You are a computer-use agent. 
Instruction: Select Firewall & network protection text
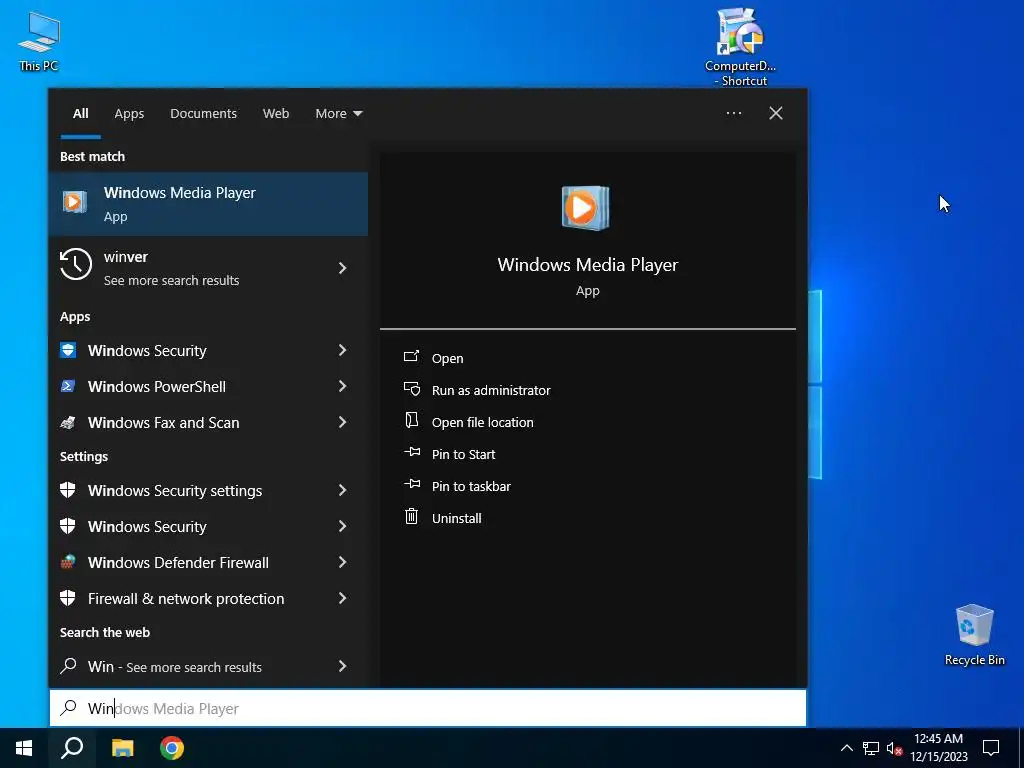[186, 598]
